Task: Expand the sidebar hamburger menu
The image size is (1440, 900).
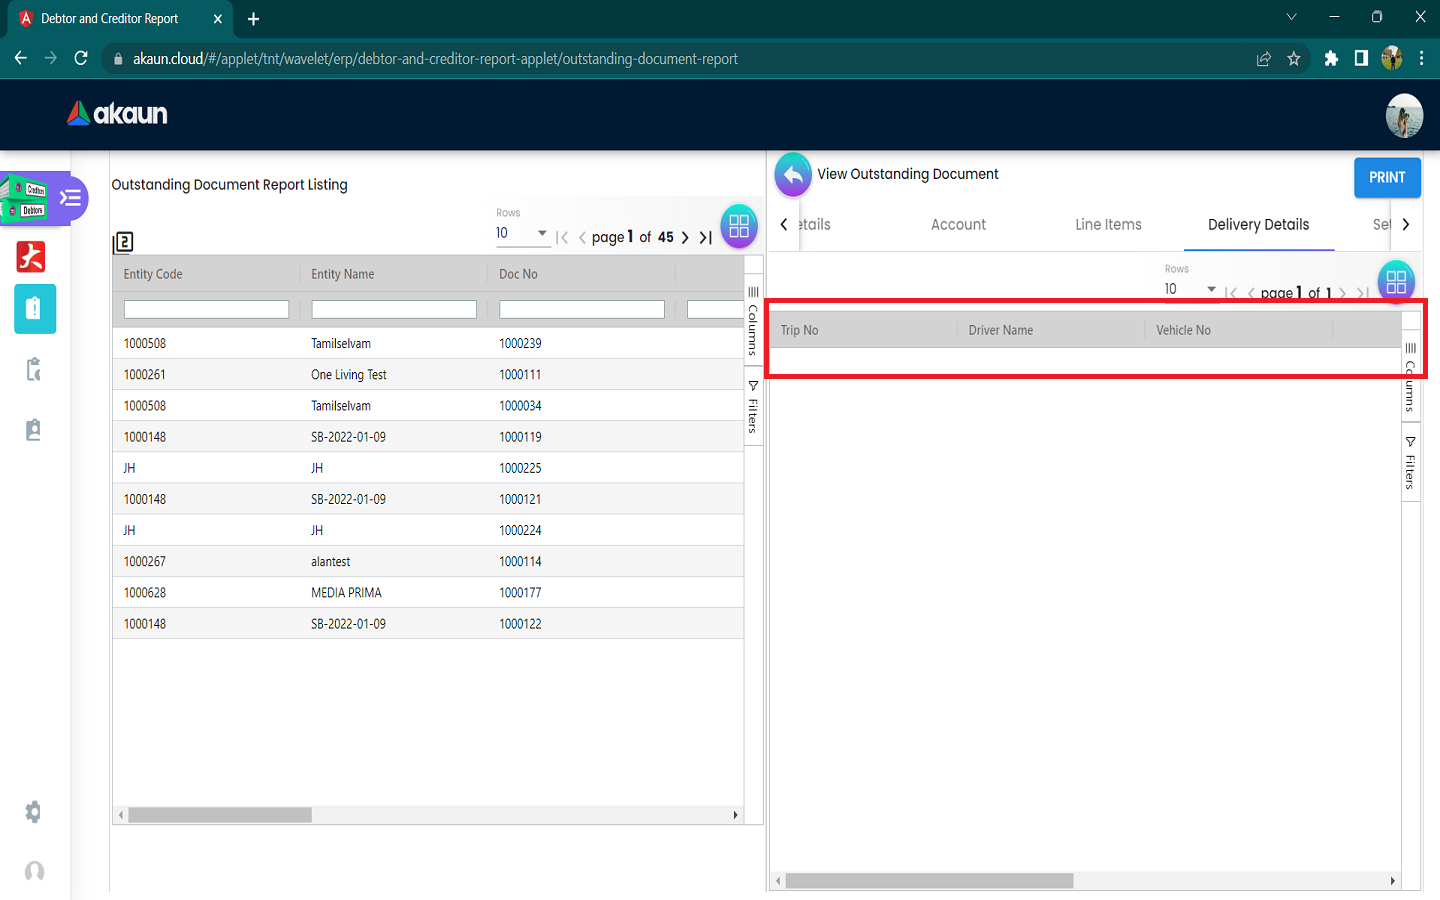Action: [x=70, y=198]
